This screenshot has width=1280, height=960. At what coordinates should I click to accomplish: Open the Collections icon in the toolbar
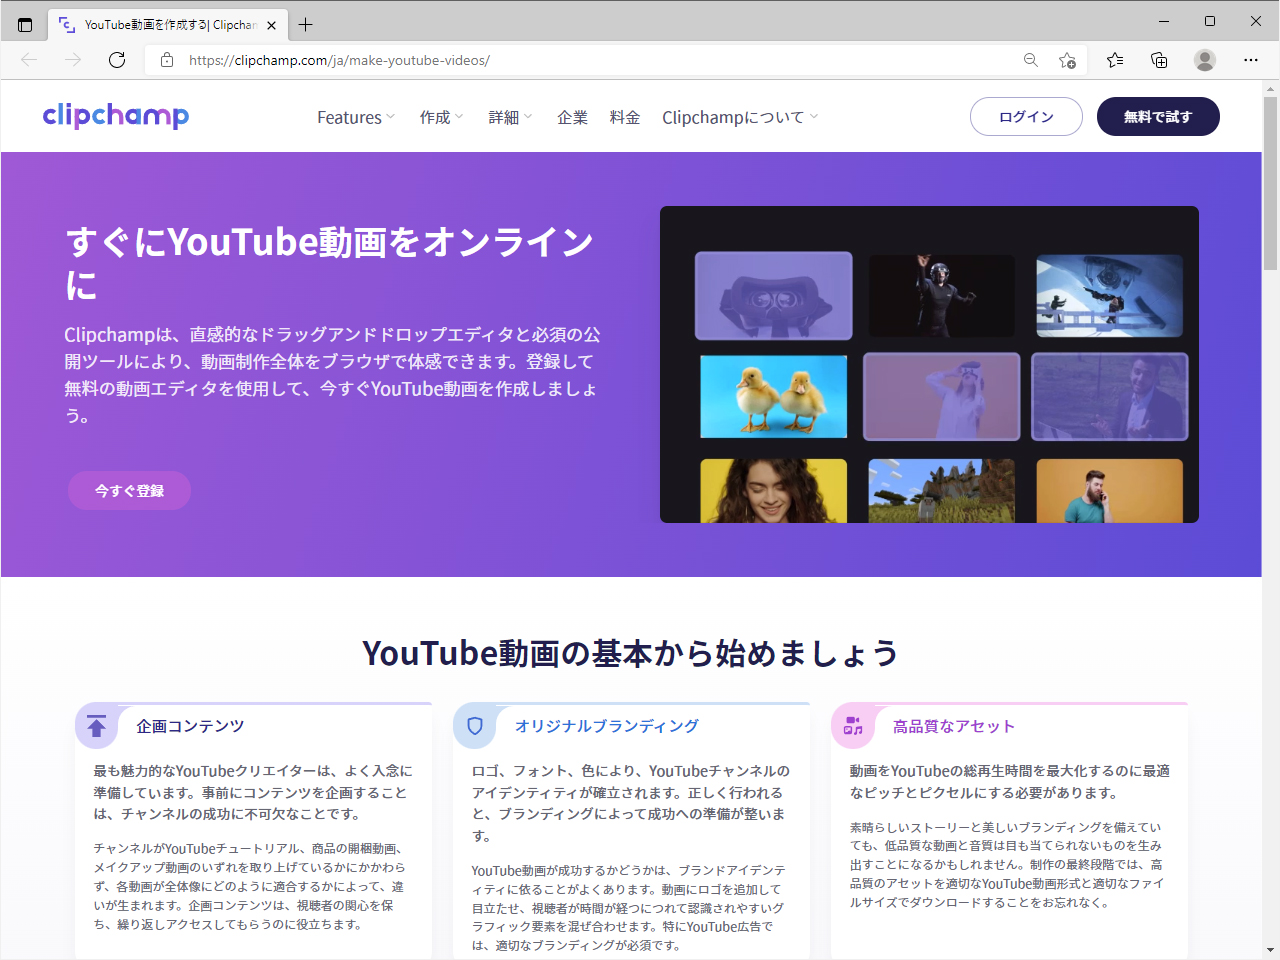1158,60
